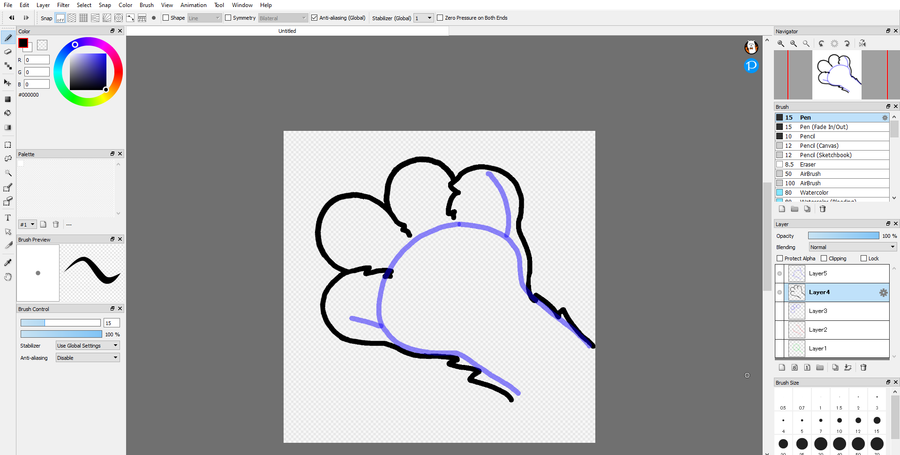Toggle the Shape checkbox
This screenshot has width=900, height=455.
coord(166,18)
